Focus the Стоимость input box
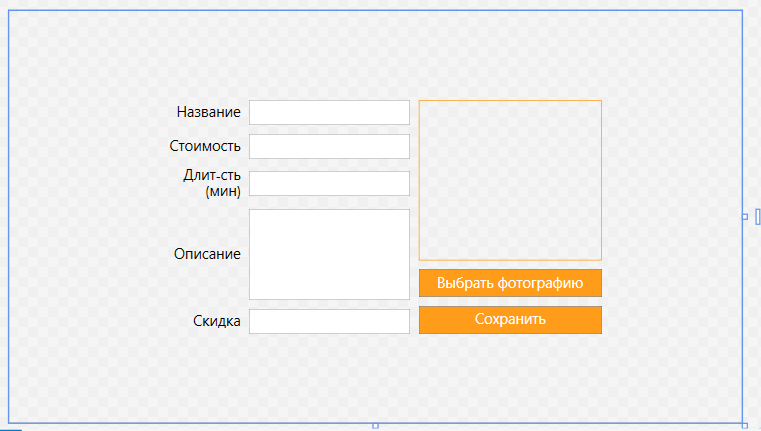 click(330, 147)
